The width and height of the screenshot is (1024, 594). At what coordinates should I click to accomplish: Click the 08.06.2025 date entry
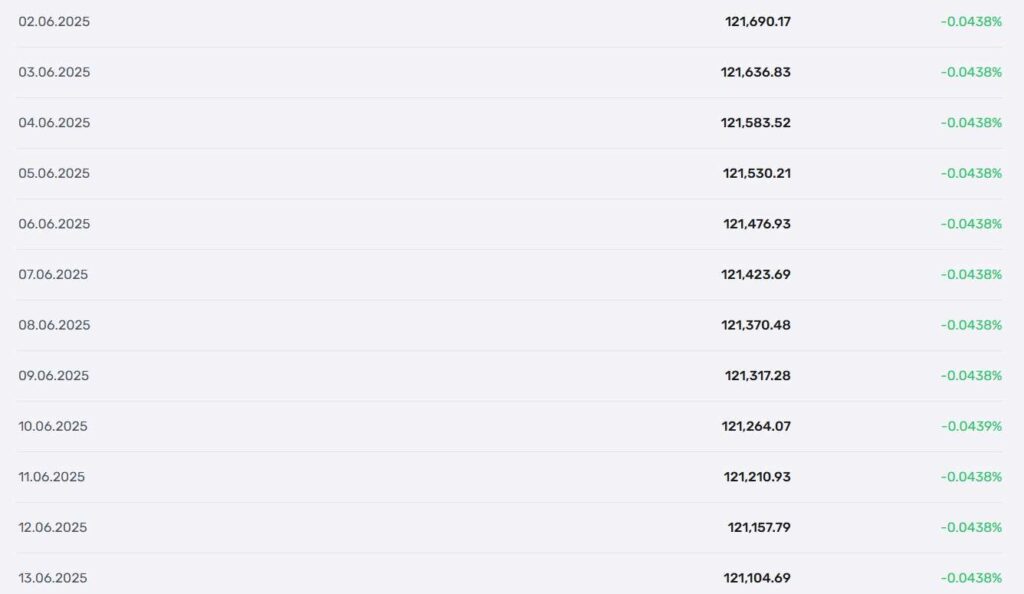click(54, 325)
